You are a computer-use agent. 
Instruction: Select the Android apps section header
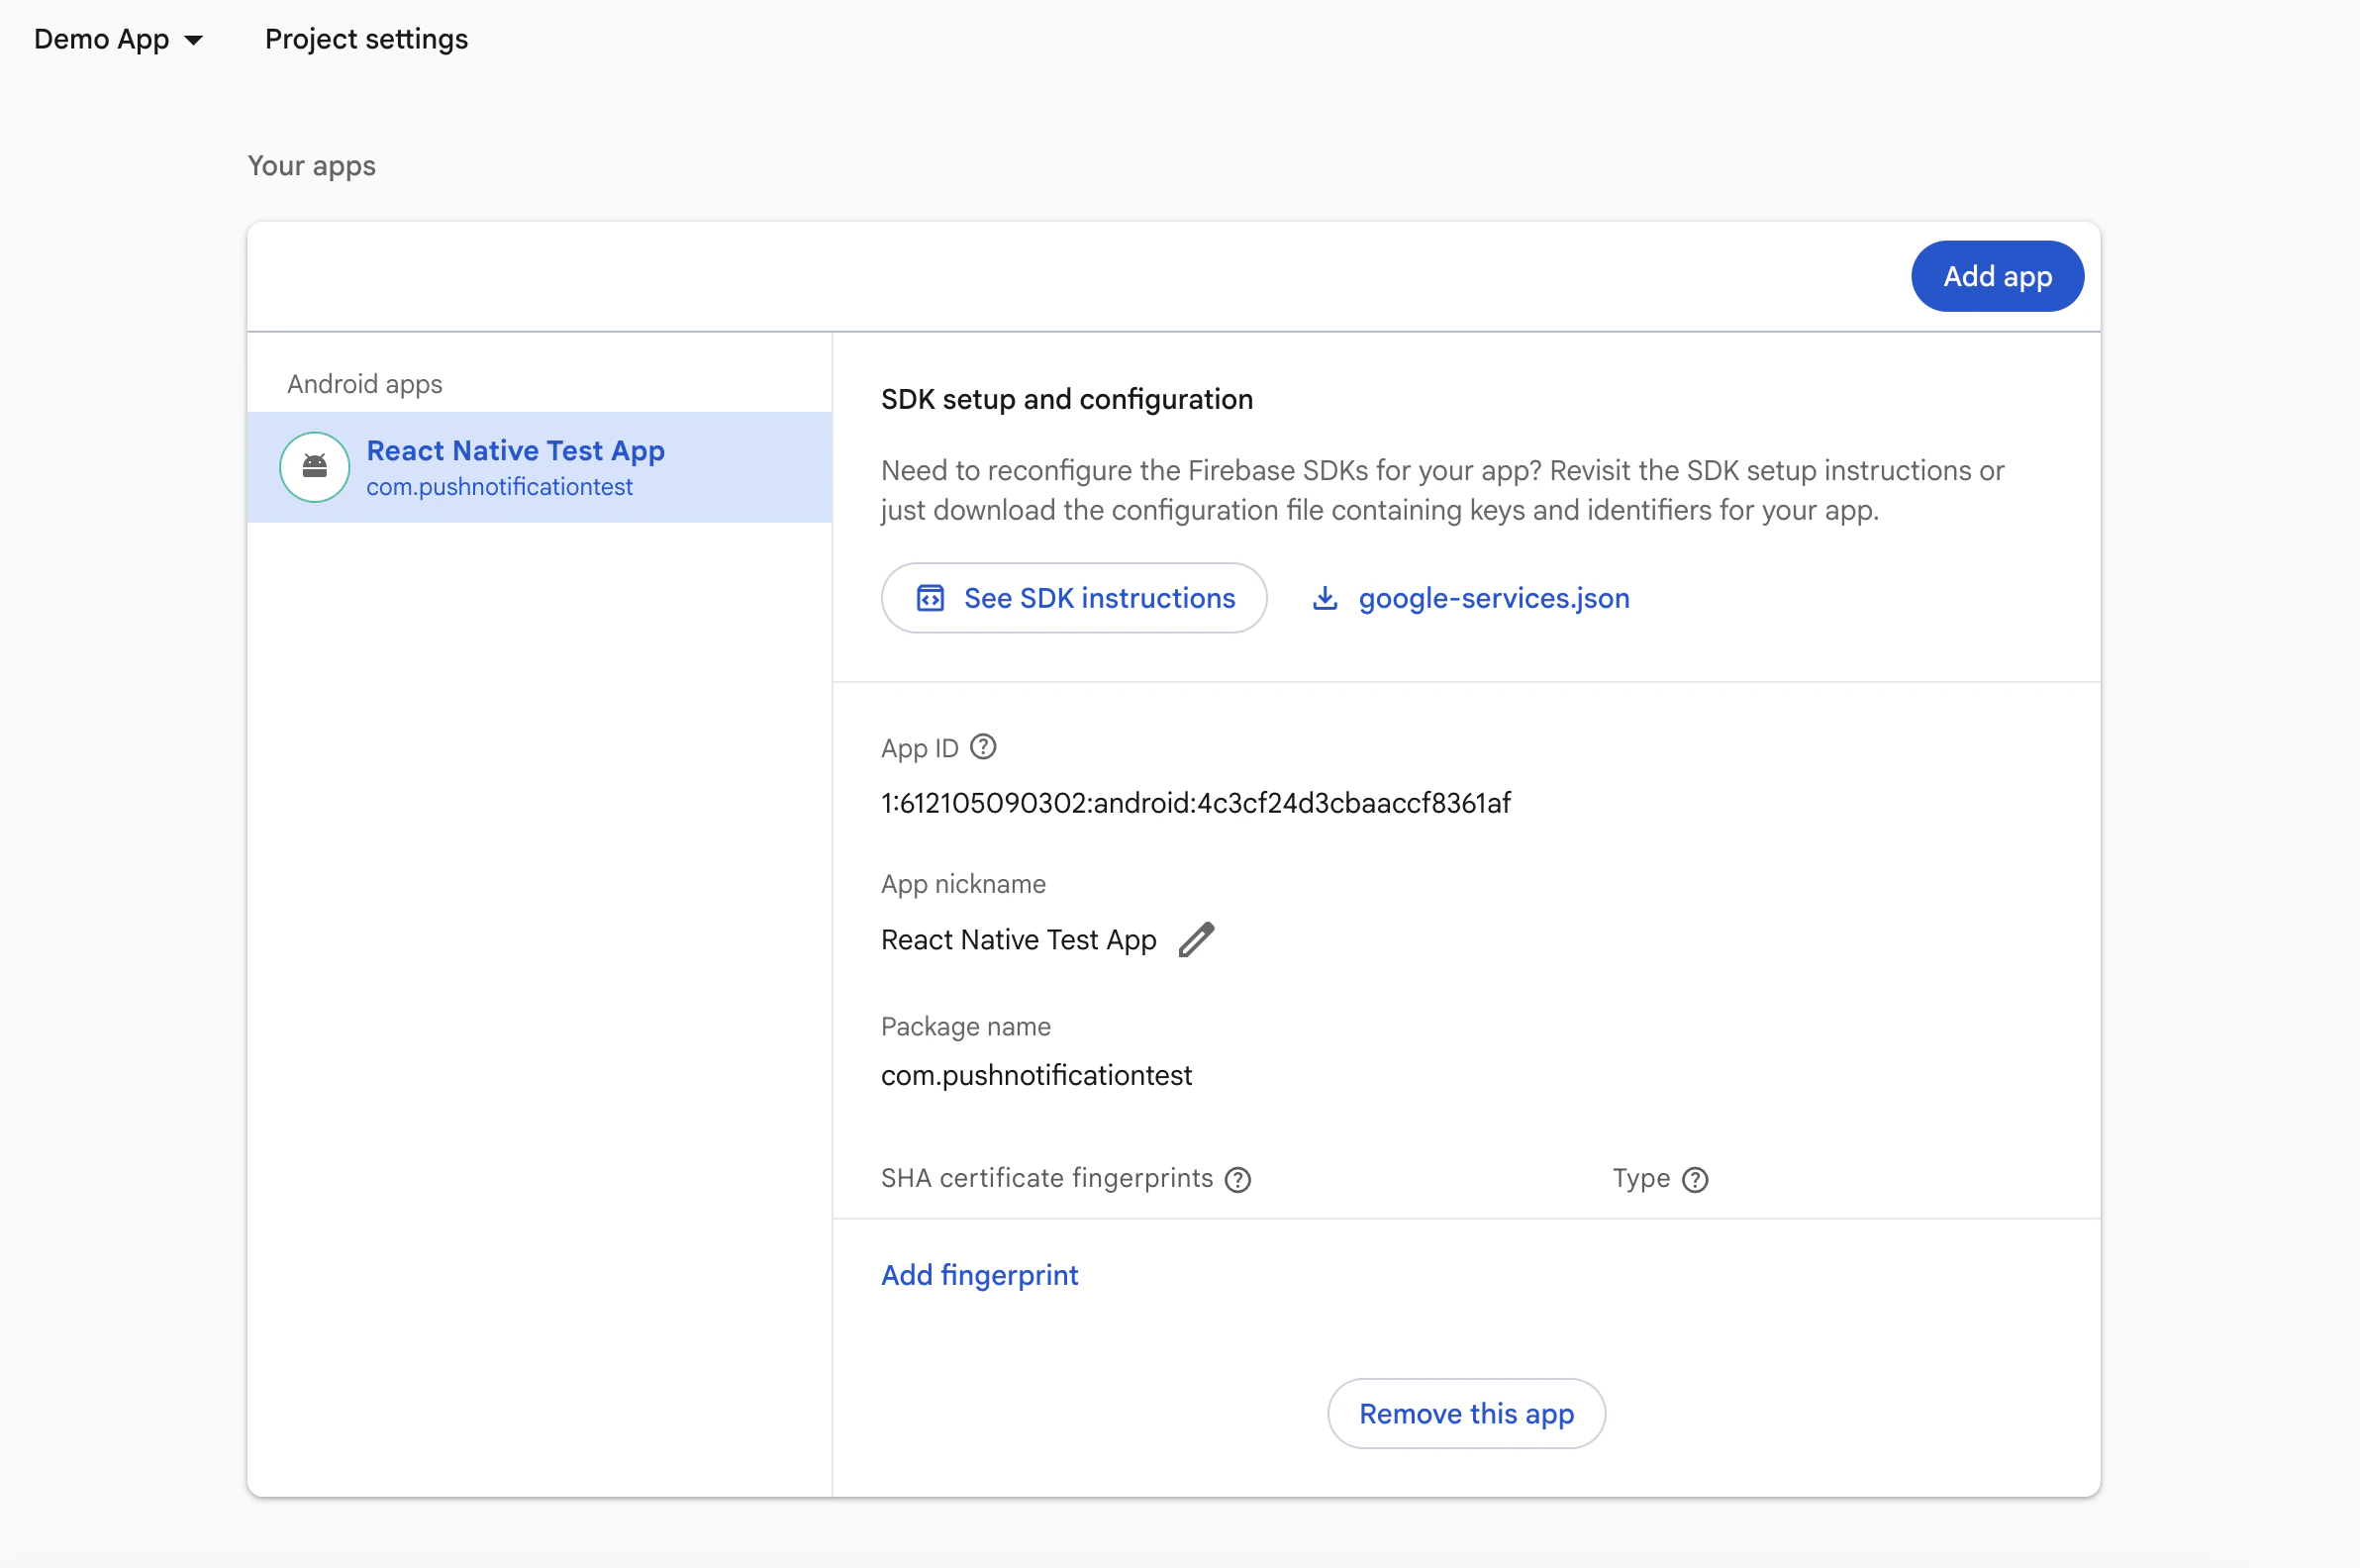(x=364, y=383)
